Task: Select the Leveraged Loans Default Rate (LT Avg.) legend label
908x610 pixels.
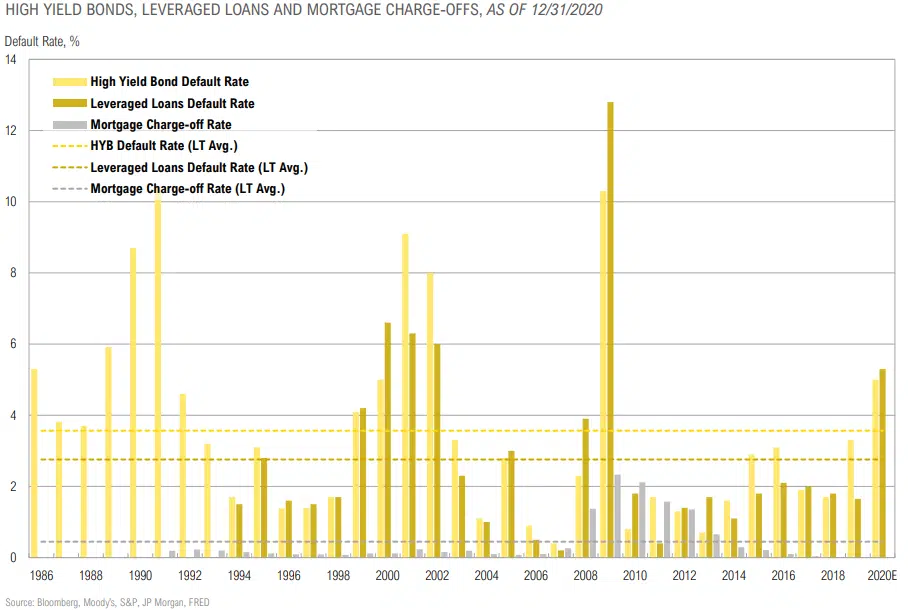Action: click(198, 167)
